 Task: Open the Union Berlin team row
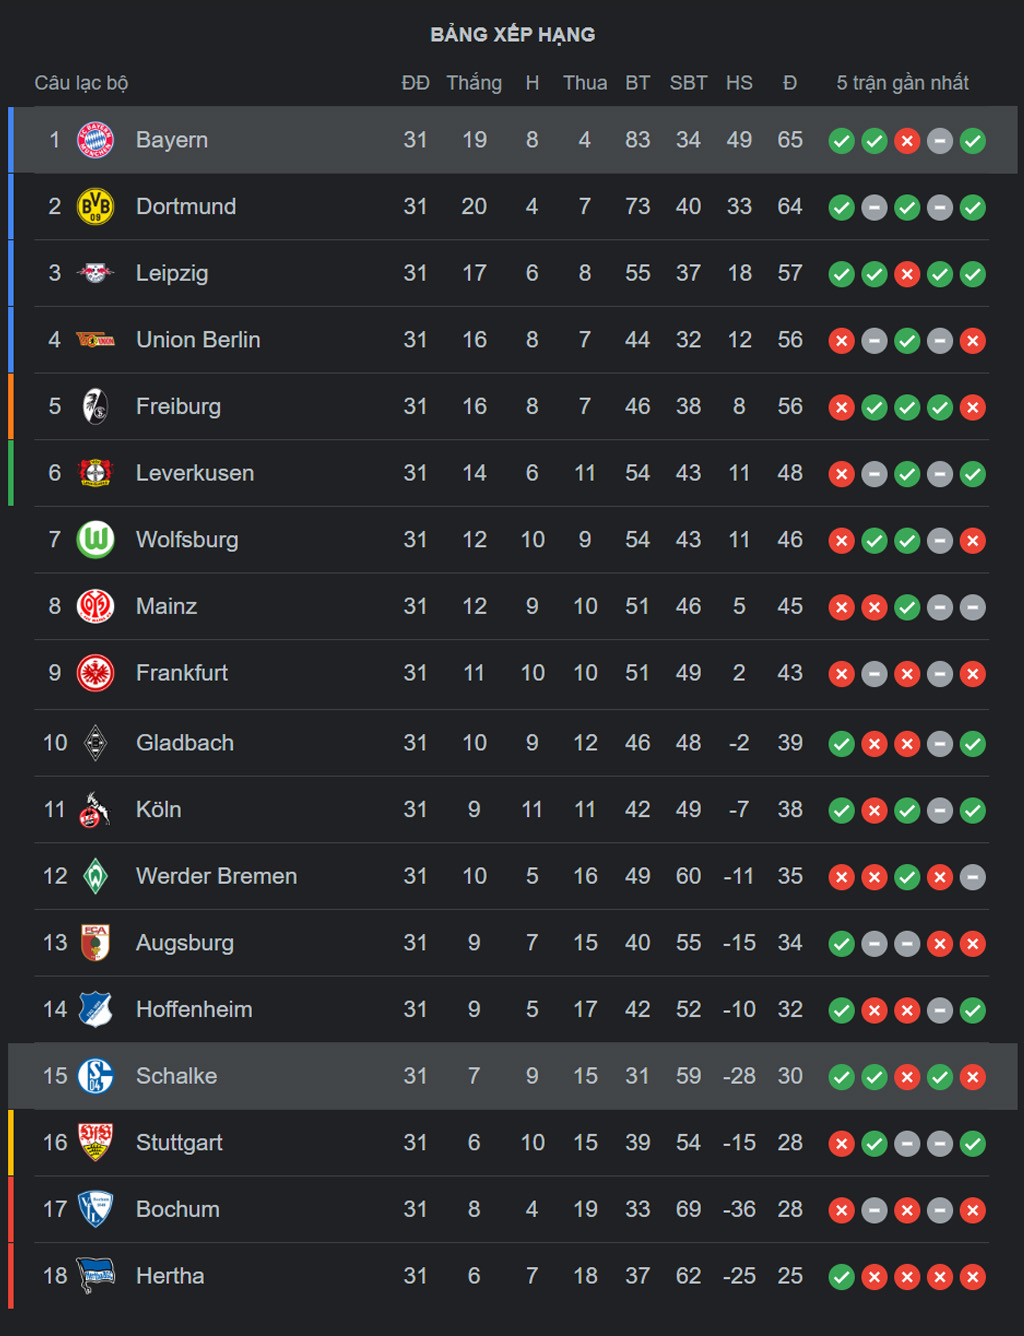512,340
